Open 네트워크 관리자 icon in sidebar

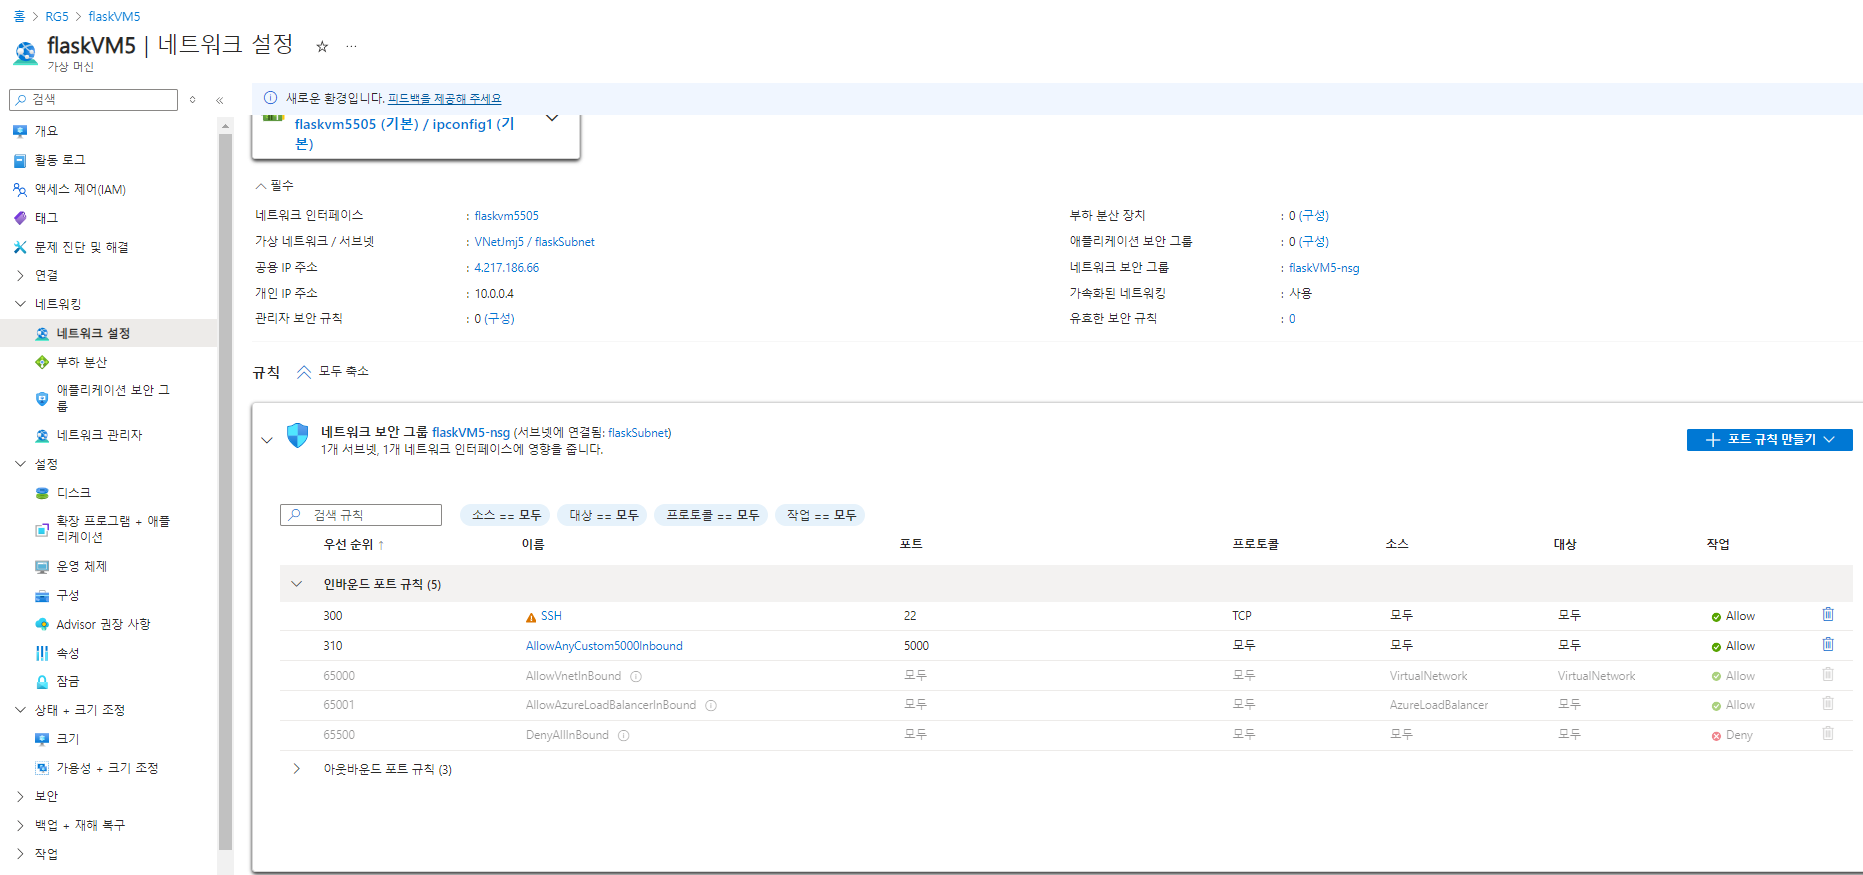point(42,435)
